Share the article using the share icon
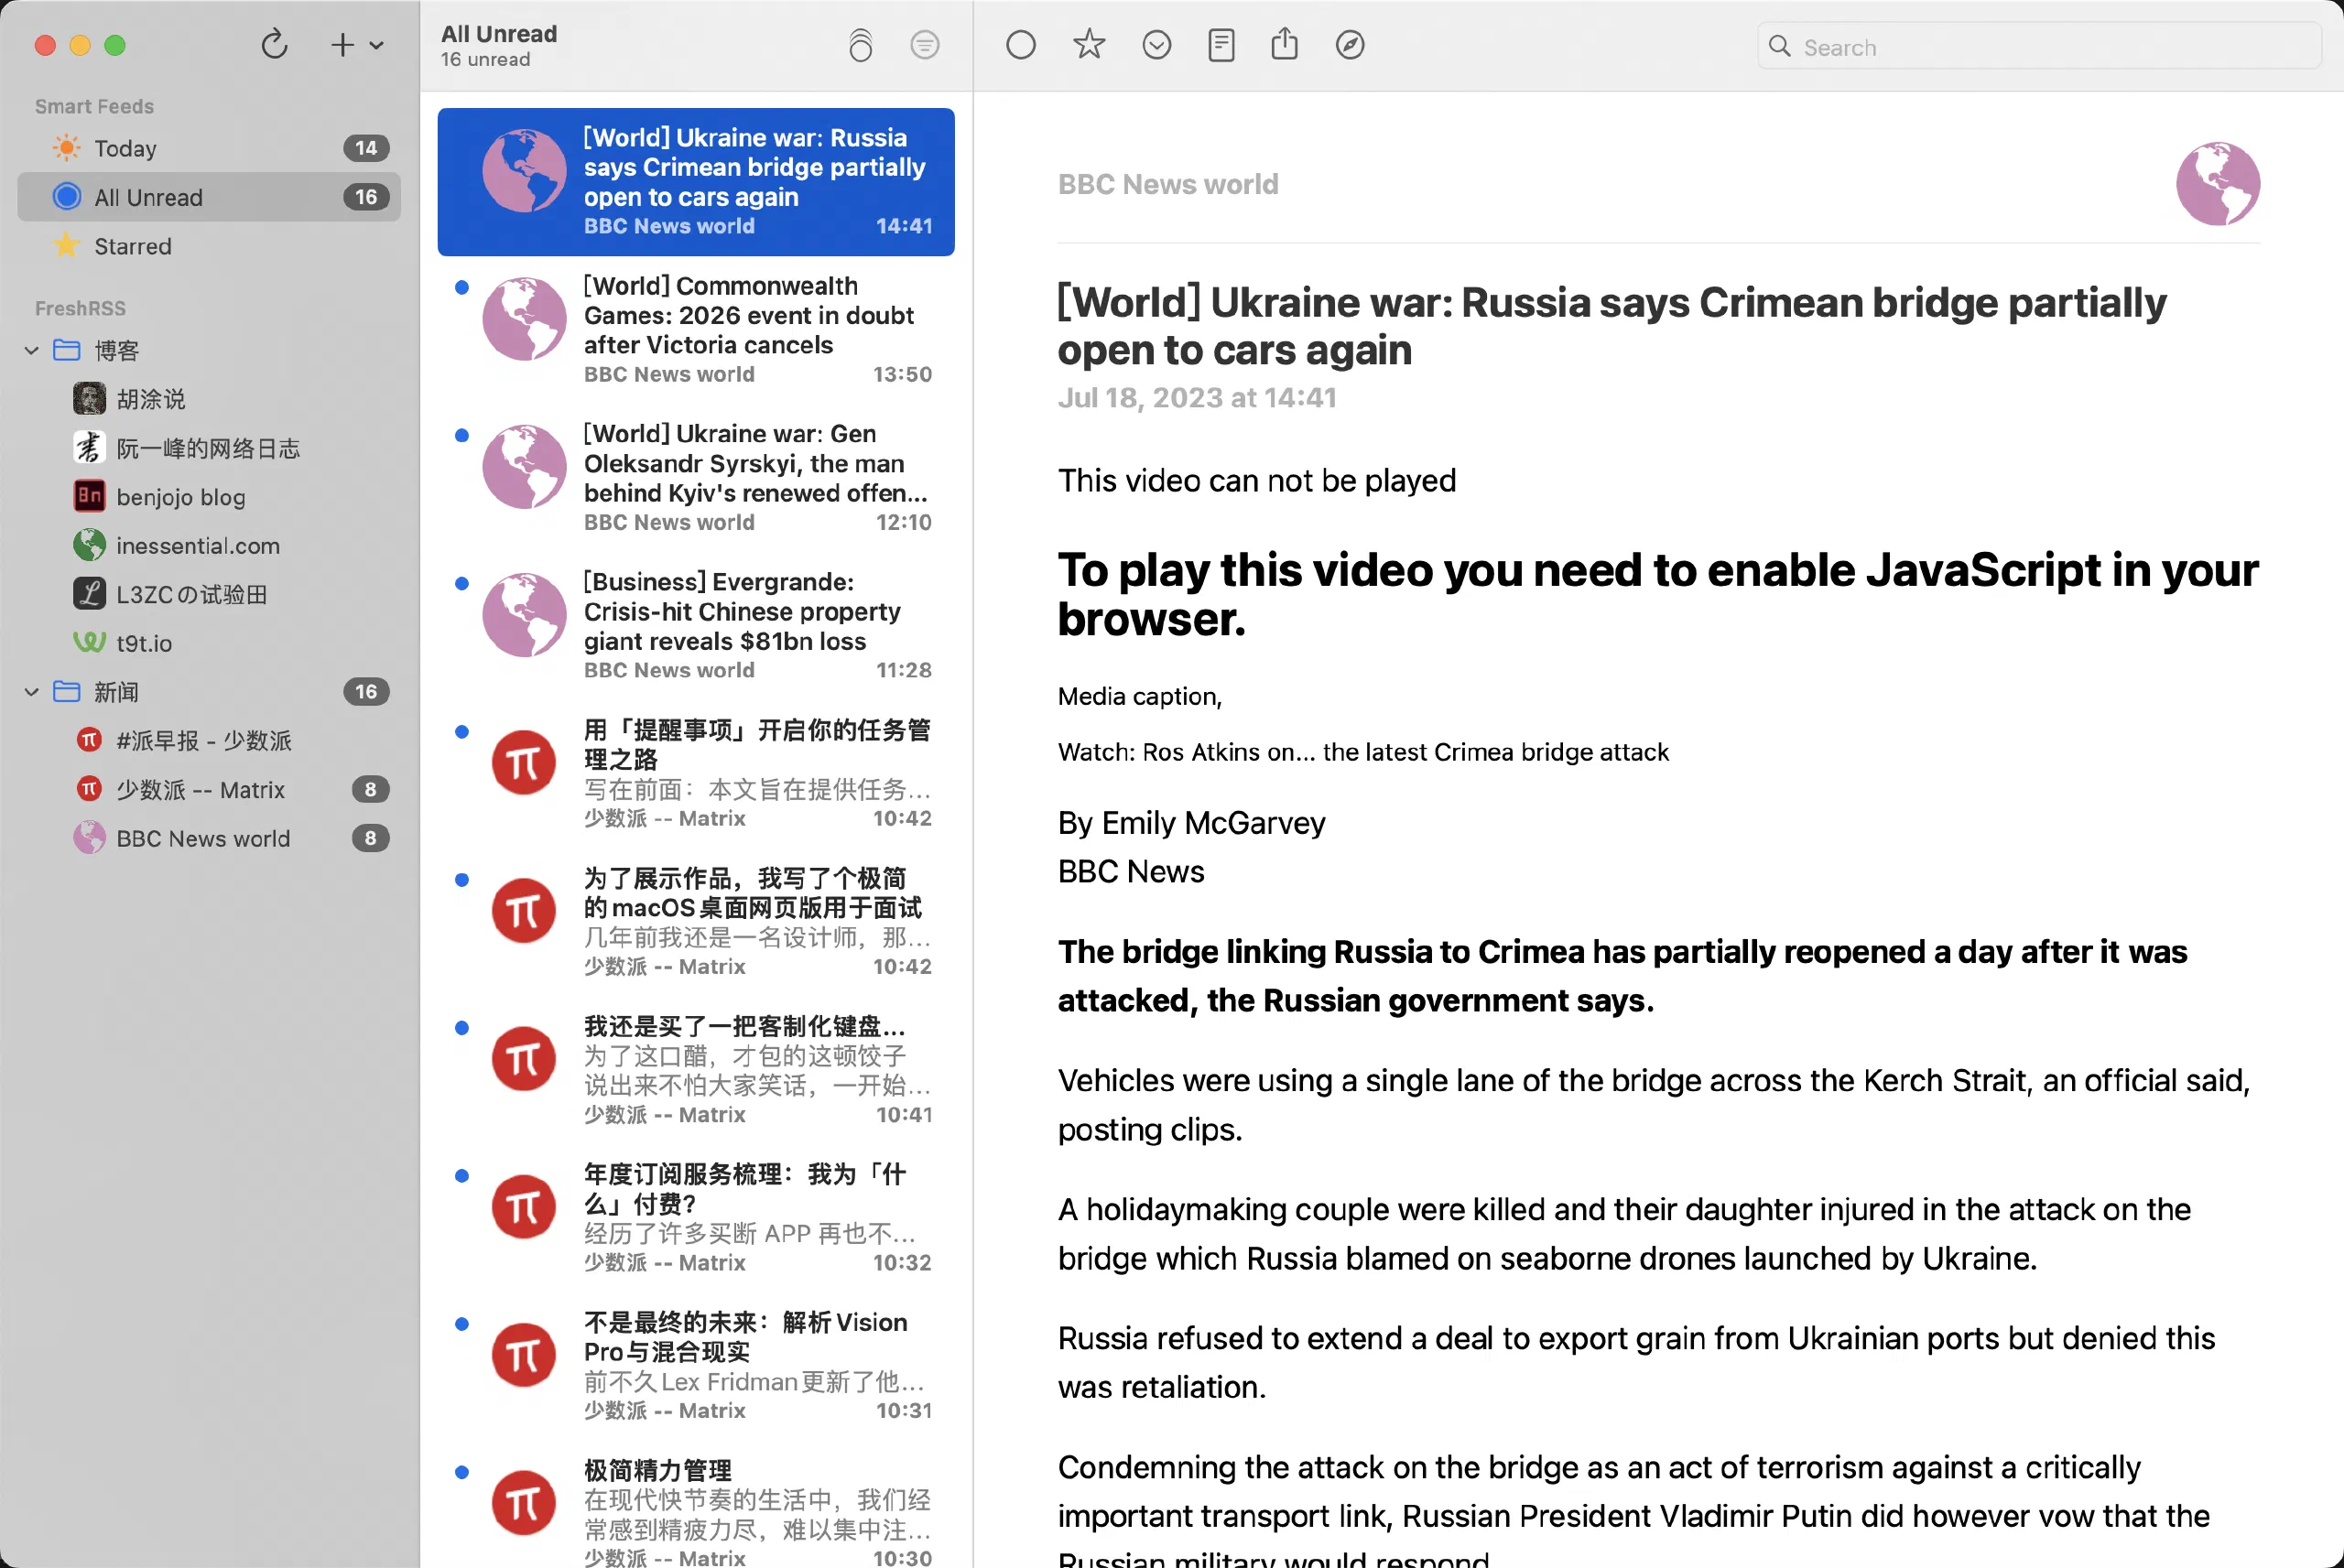This screenshot has height=1568, width=2344. [1285, 45]
